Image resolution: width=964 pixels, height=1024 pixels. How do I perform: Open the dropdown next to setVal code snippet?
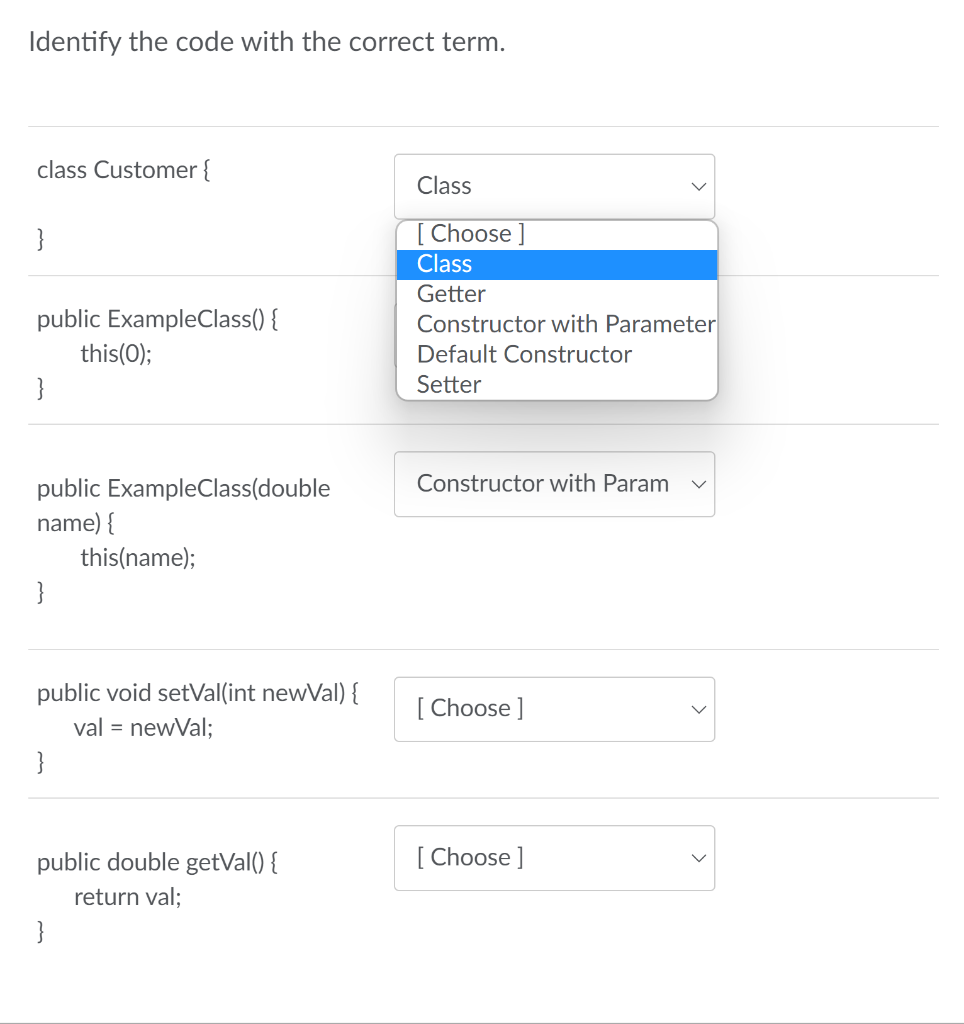pos(554,709)
